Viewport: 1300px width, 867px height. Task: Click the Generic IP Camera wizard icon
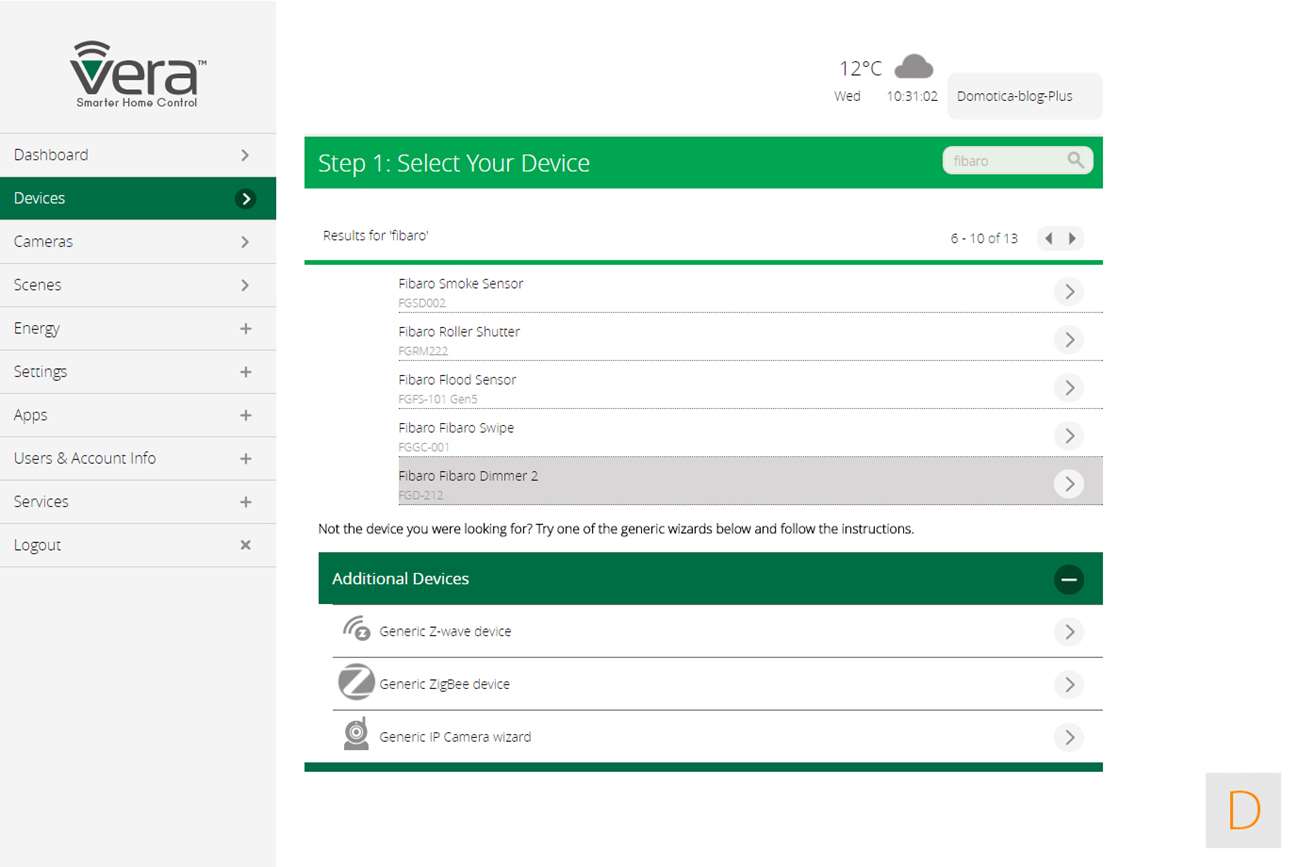pos(356,735)
